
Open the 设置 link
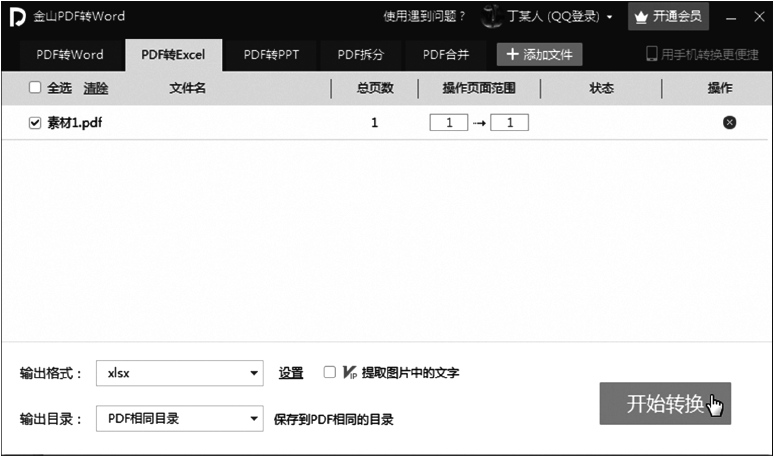click(291, 373)
